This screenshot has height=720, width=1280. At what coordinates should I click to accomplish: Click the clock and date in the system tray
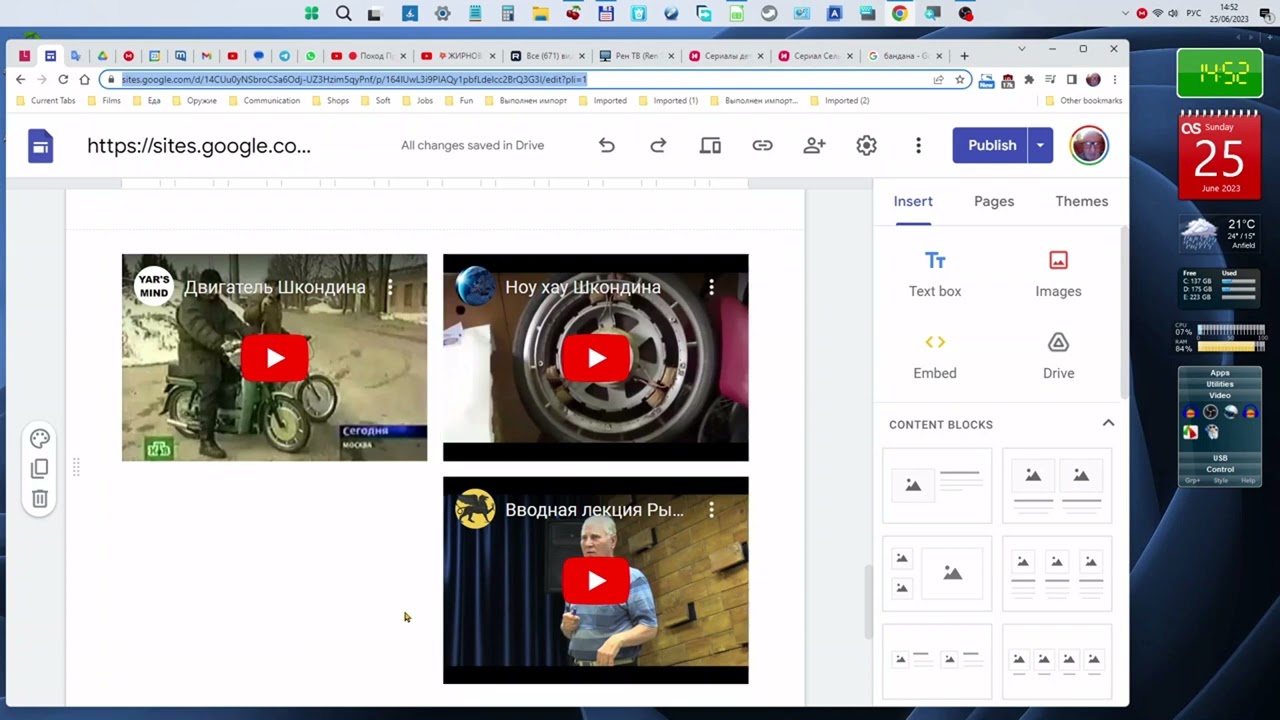[1229, 13]
